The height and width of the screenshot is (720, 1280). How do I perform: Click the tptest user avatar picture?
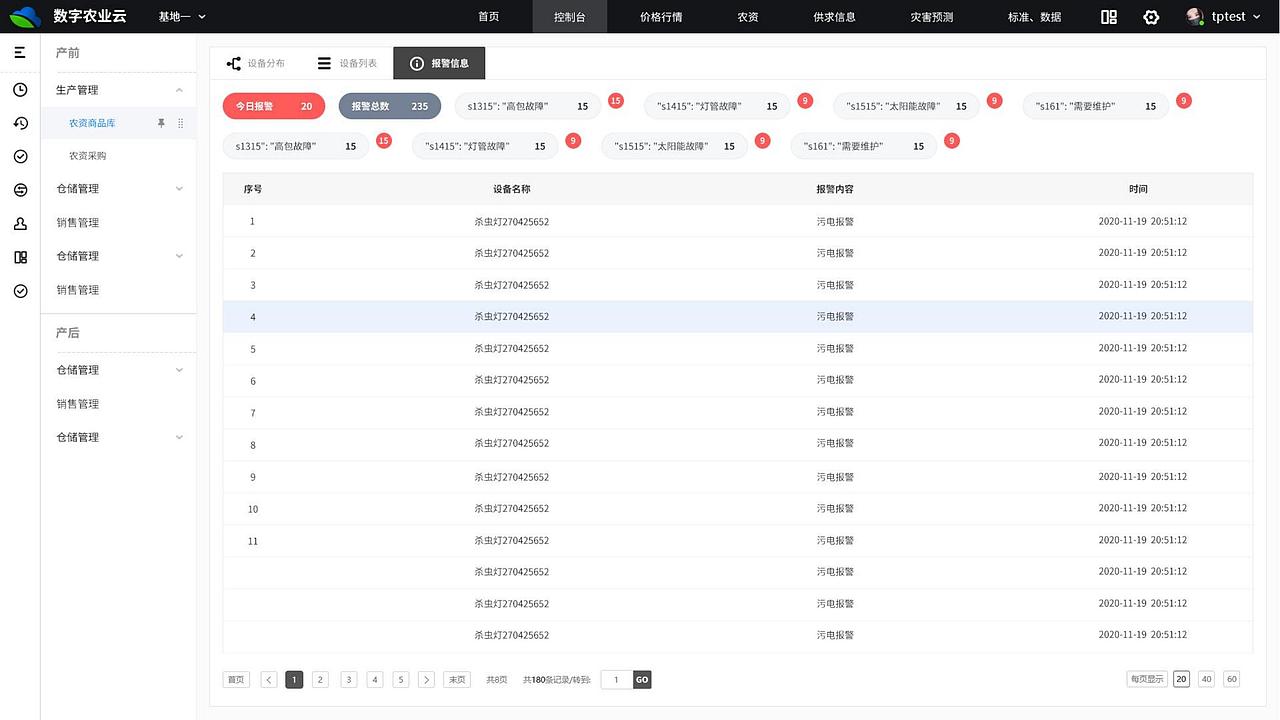click(x=1194, y=17)
